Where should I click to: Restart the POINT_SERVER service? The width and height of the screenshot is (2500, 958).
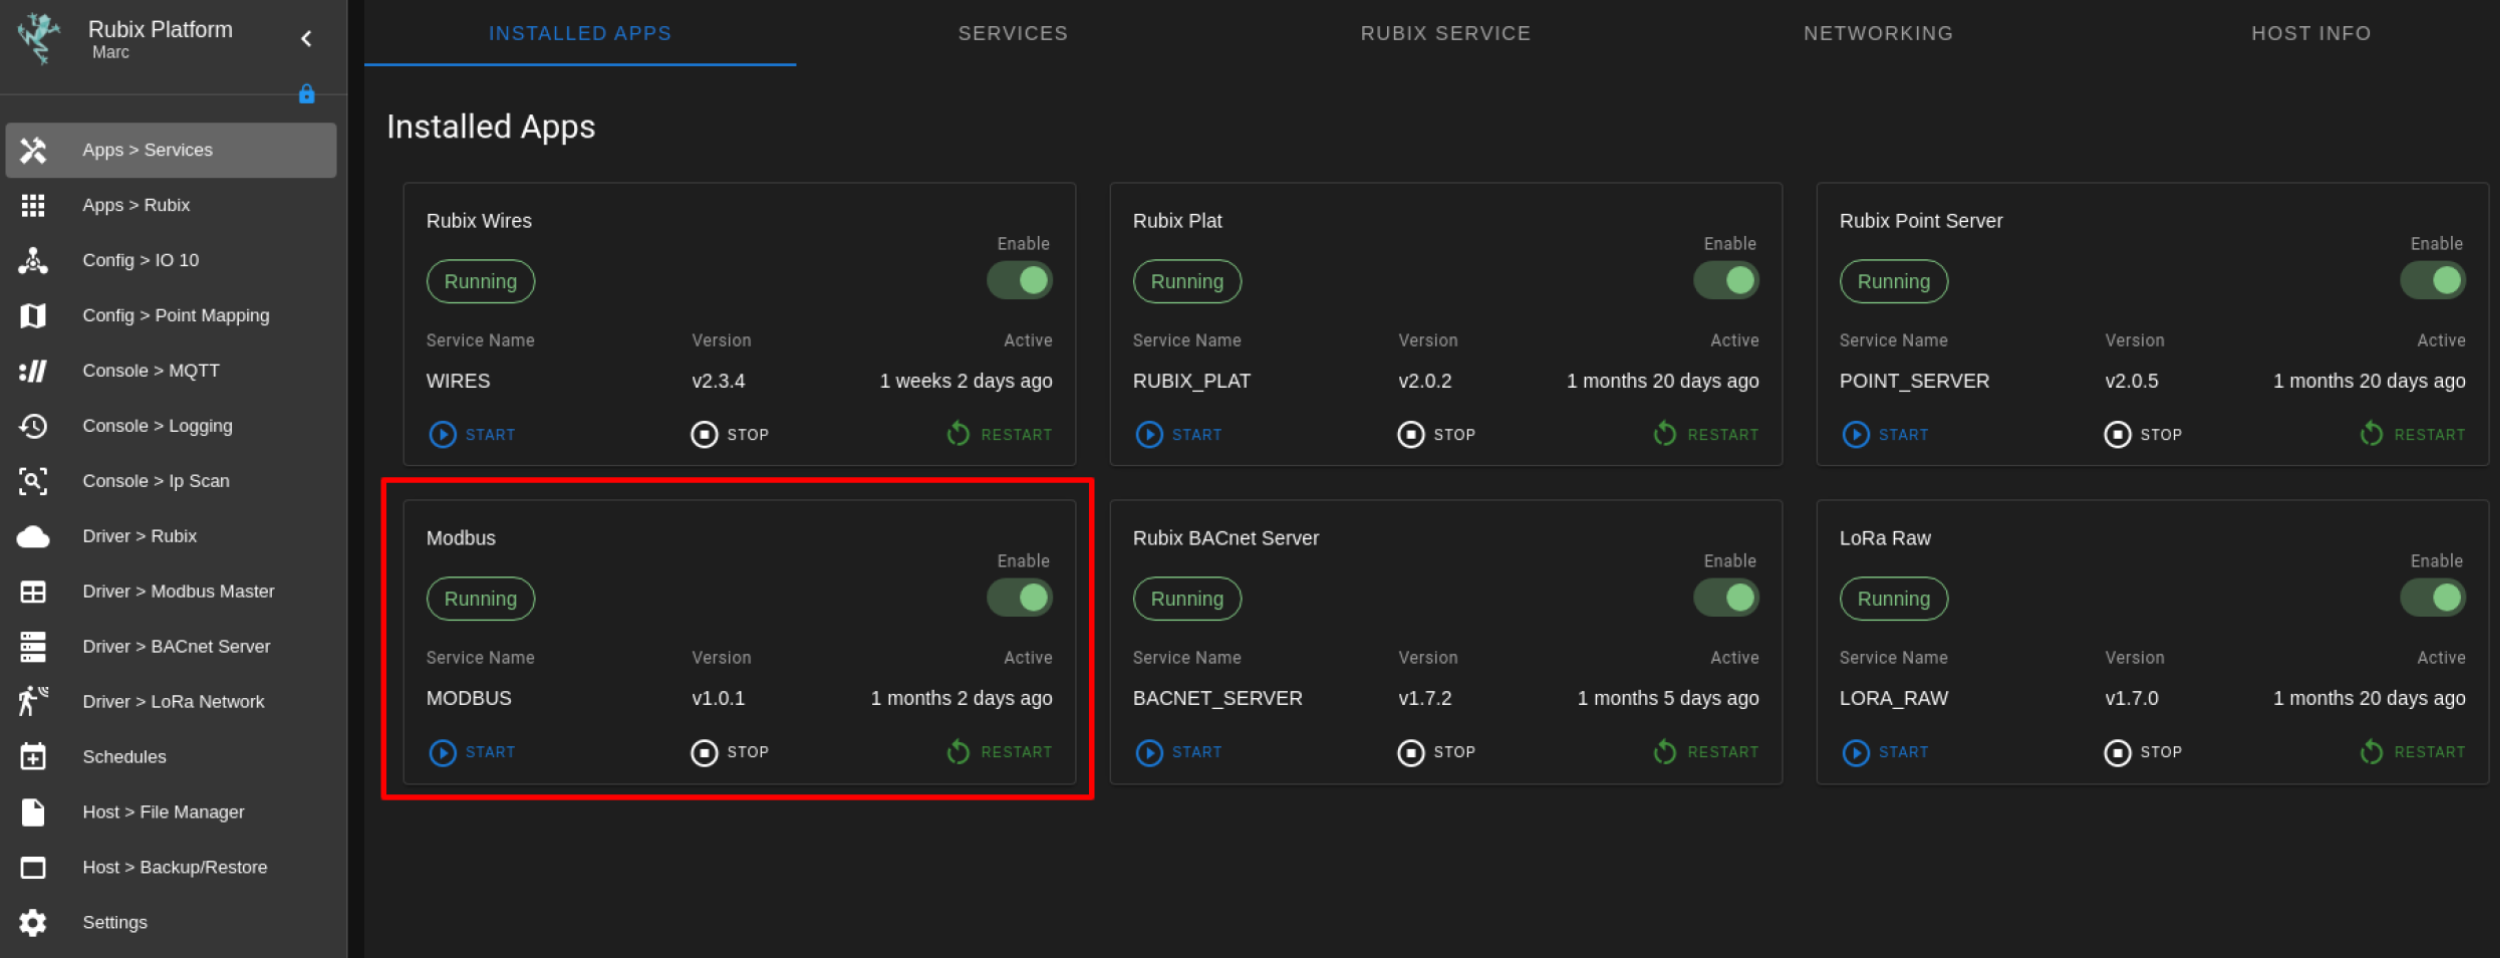coord(2413,435)
